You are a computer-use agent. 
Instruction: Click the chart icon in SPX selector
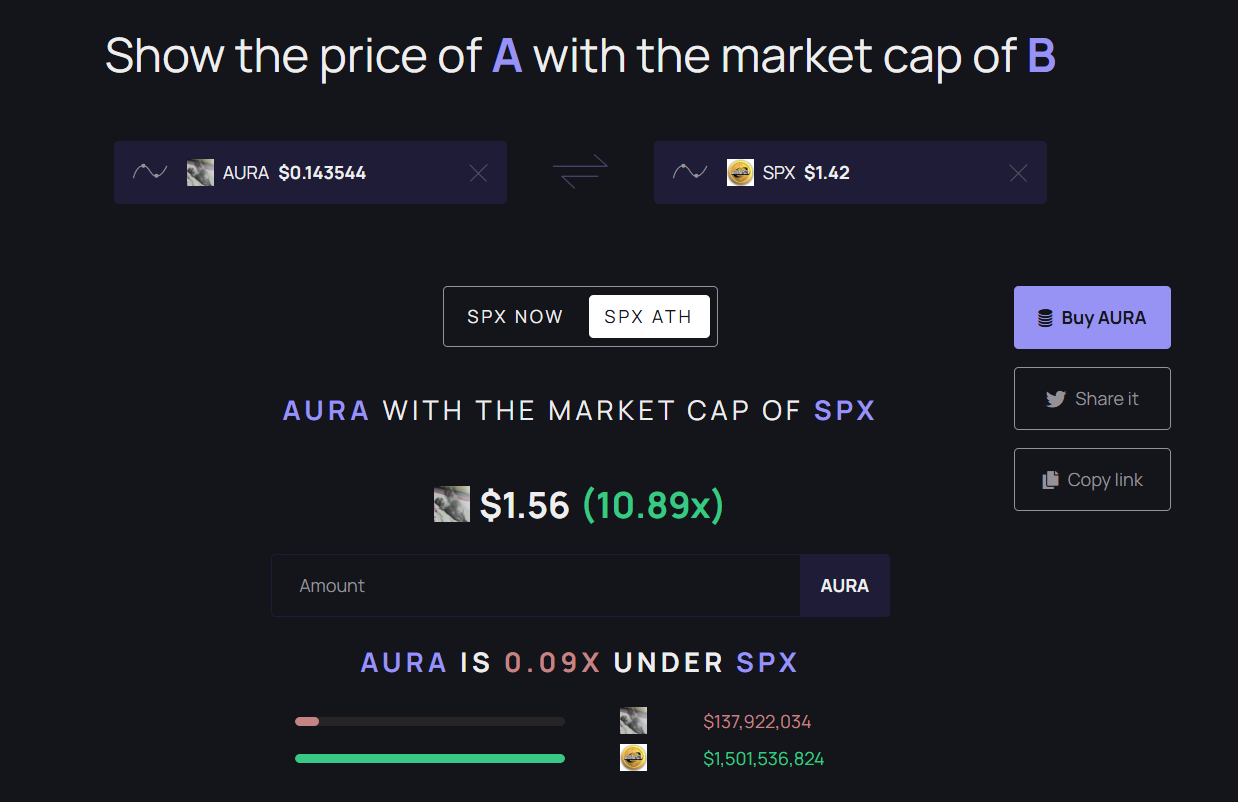point(690,172)
